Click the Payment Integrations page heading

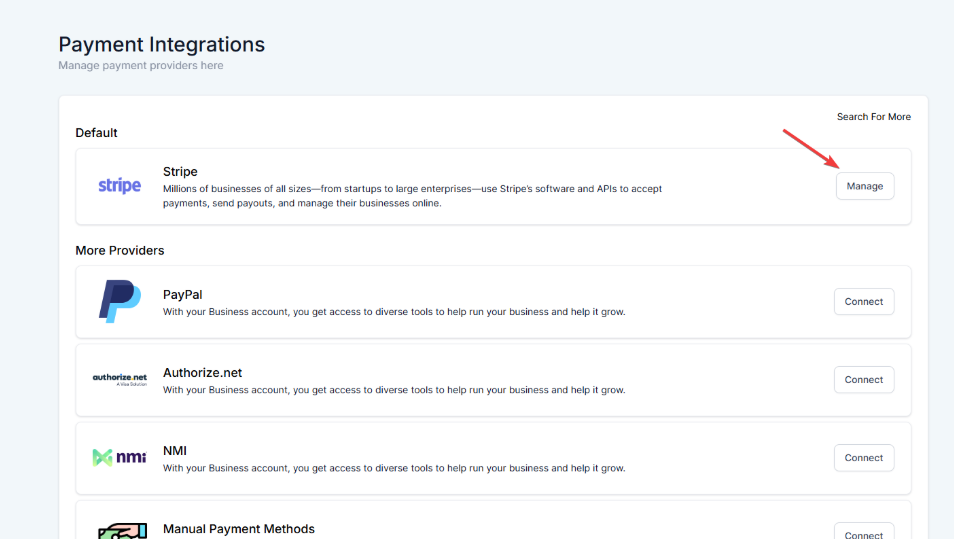coord(161,45)
